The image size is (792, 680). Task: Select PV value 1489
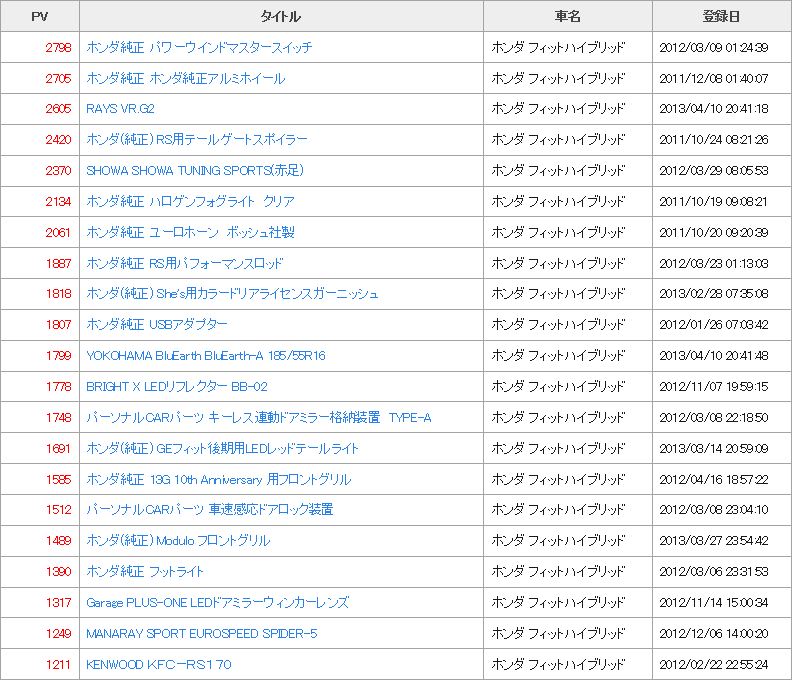click(58, 541)
